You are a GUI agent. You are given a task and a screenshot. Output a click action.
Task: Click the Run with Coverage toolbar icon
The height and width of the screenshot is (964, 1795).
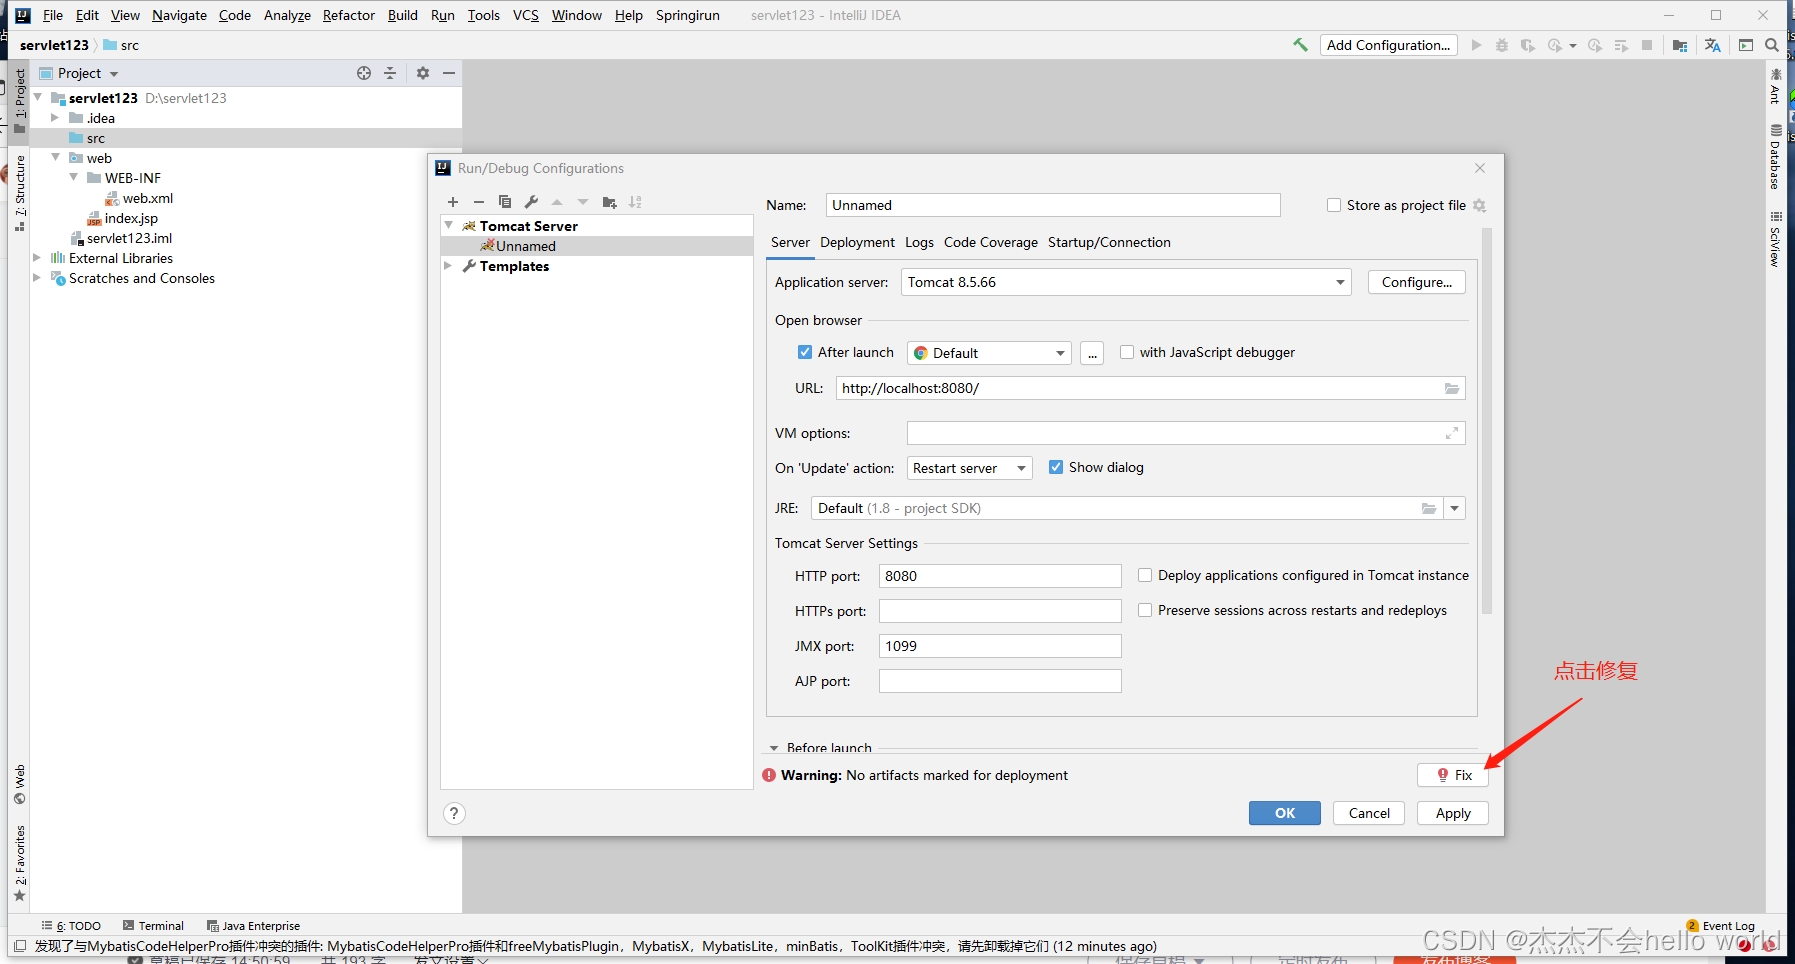1528,45
